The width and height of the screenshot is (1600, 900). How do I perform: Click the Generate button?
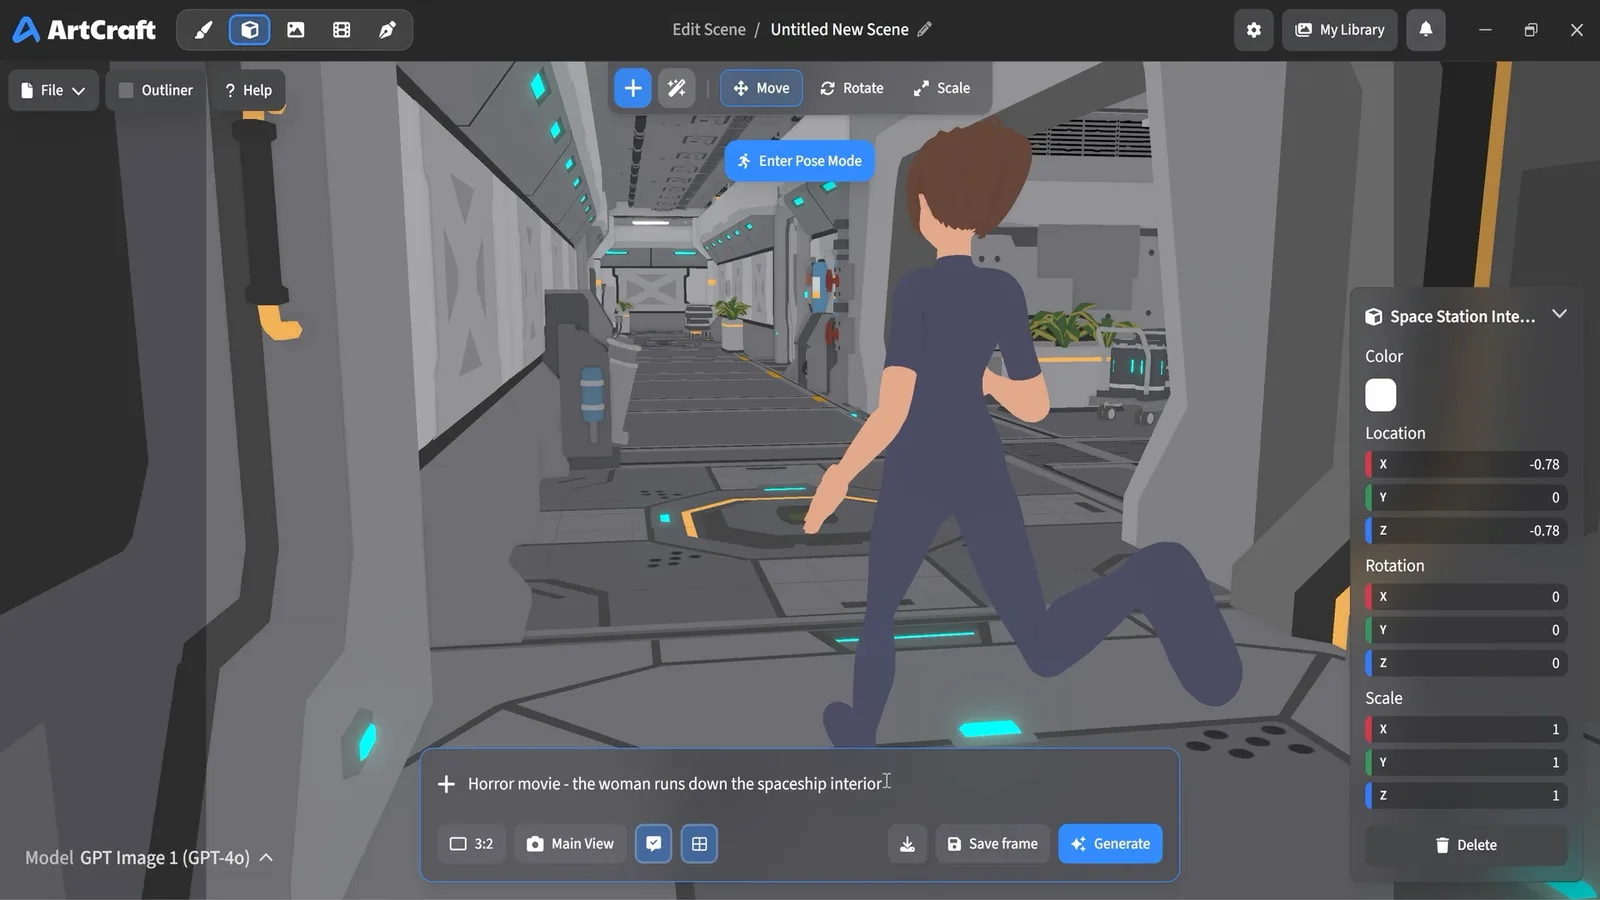pos(1111,844)
